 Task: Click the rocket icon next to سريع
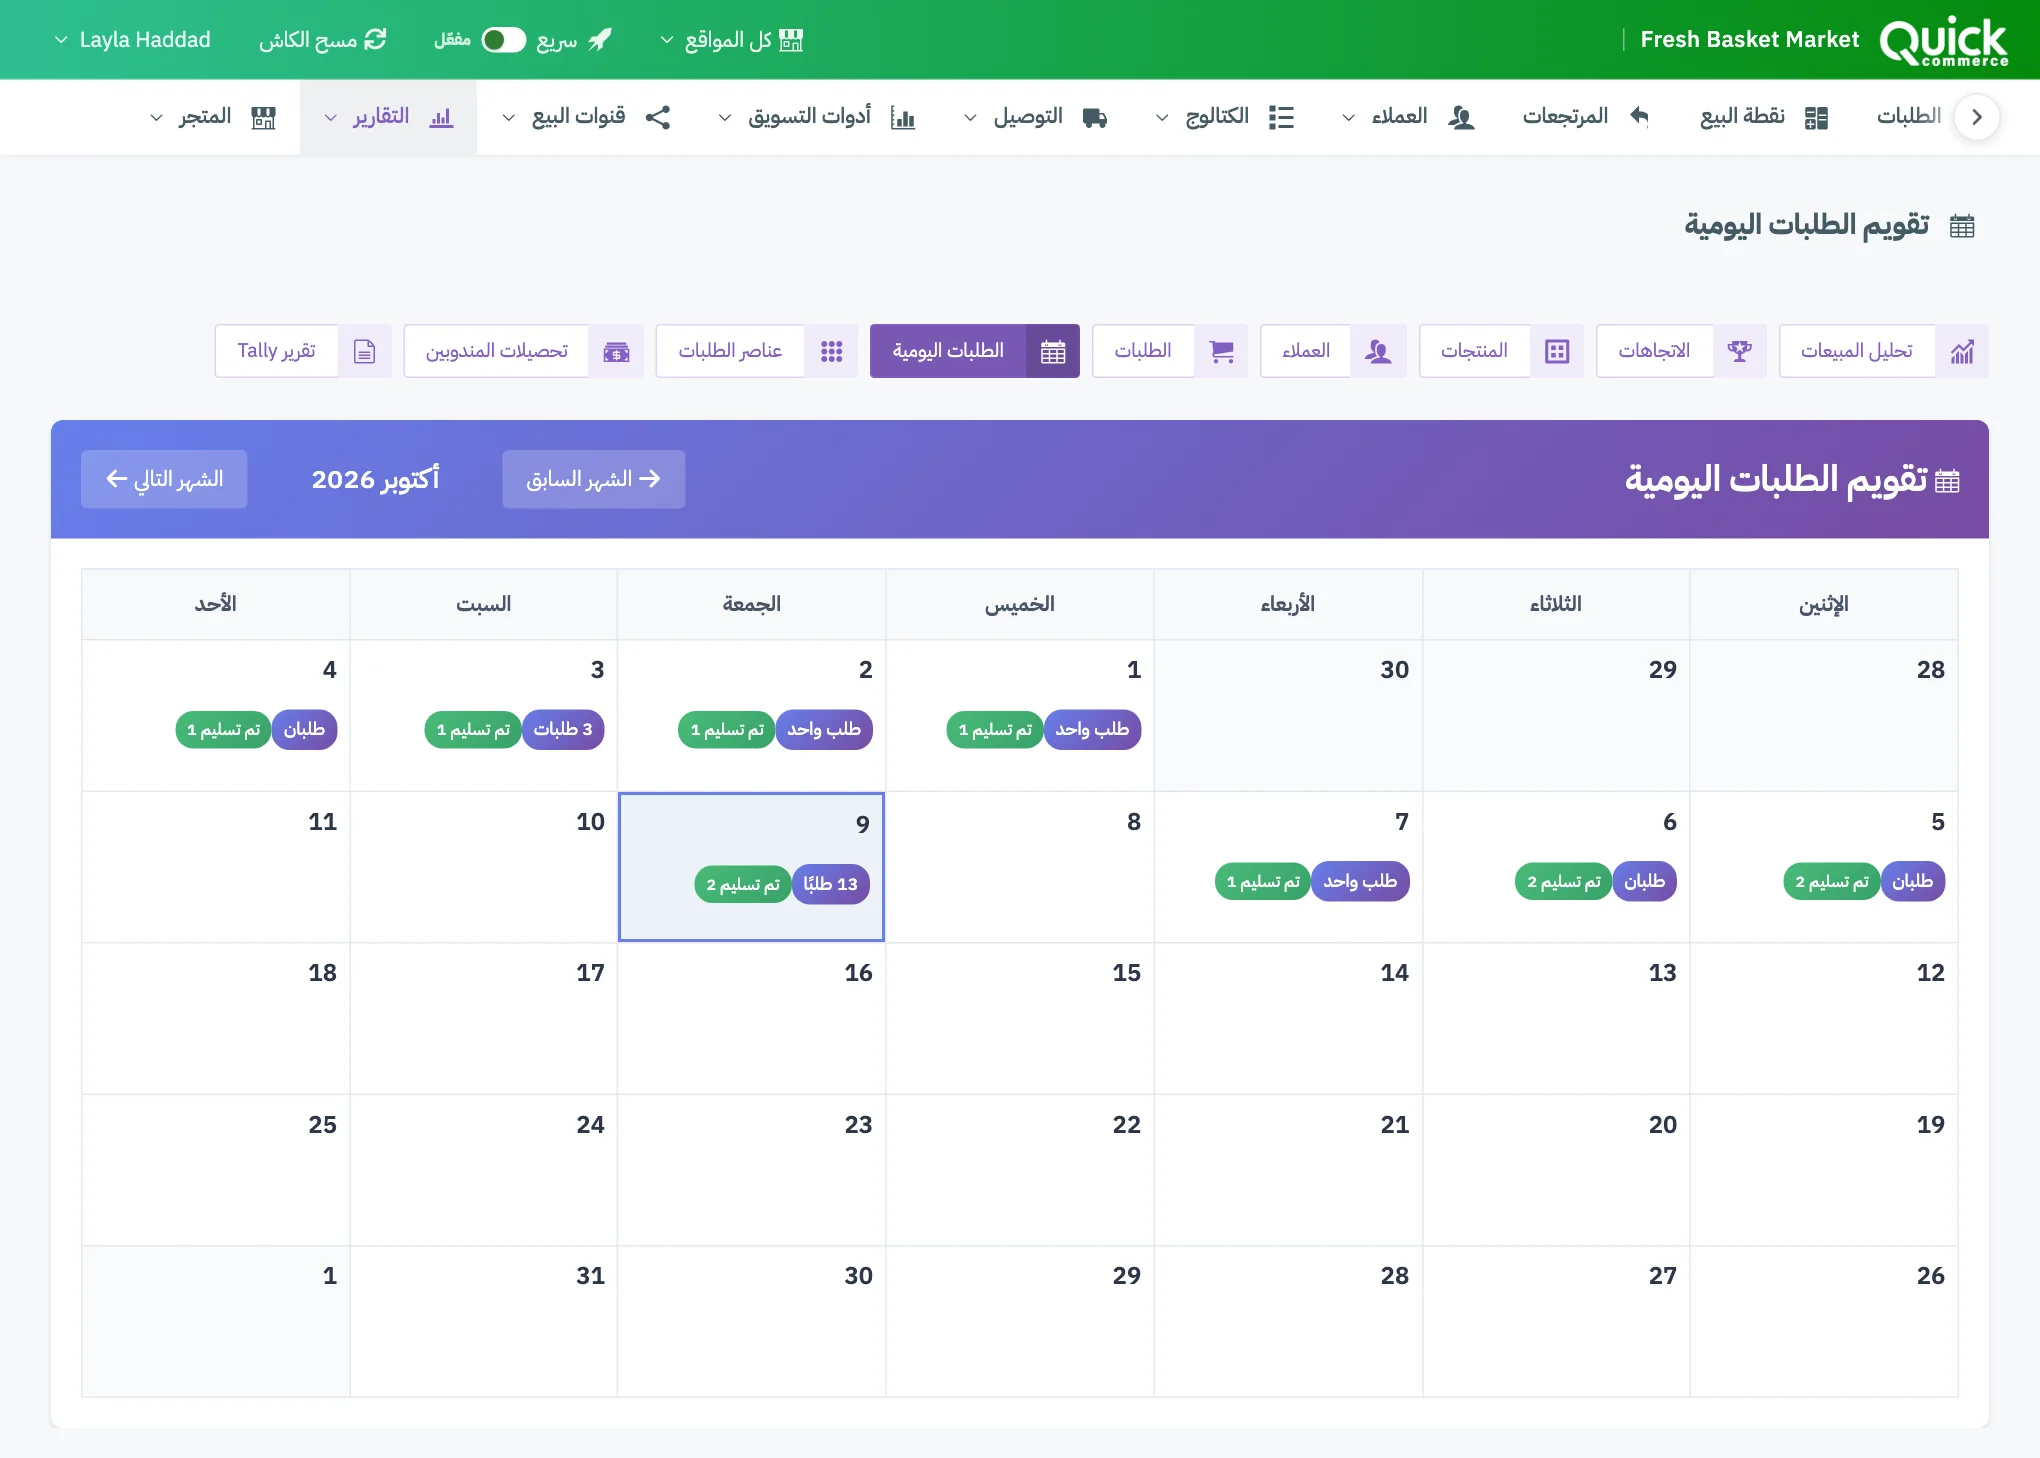(599, 40)
